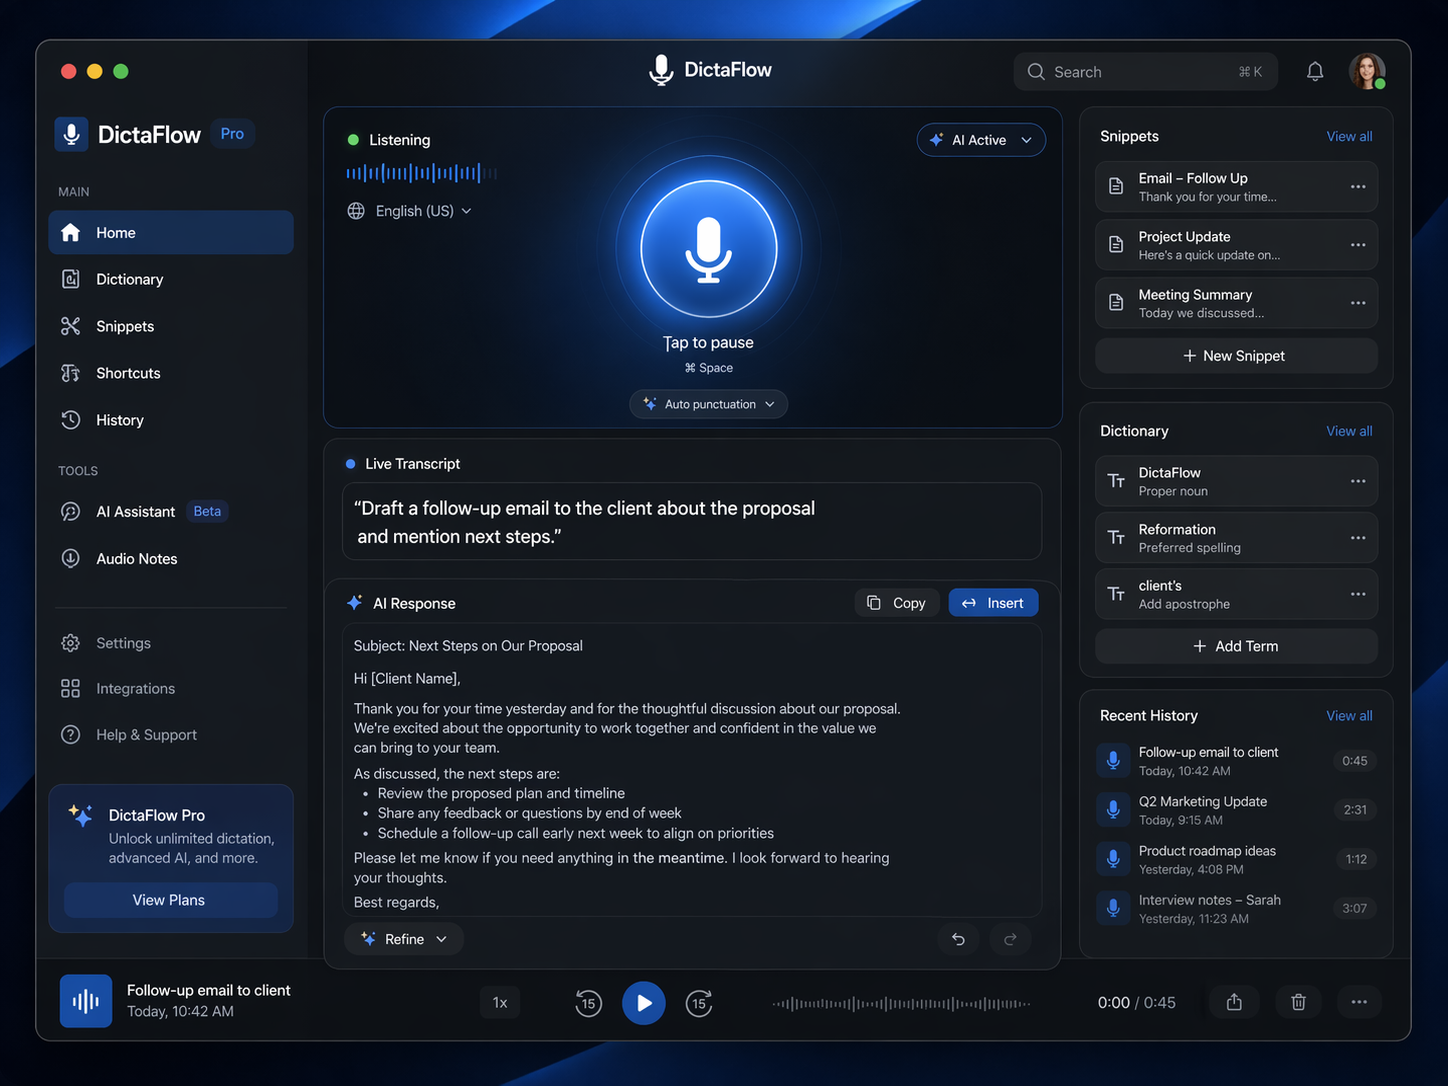
Task: Open options for DictaFlow dictionary term
Action: [1358, 481]
